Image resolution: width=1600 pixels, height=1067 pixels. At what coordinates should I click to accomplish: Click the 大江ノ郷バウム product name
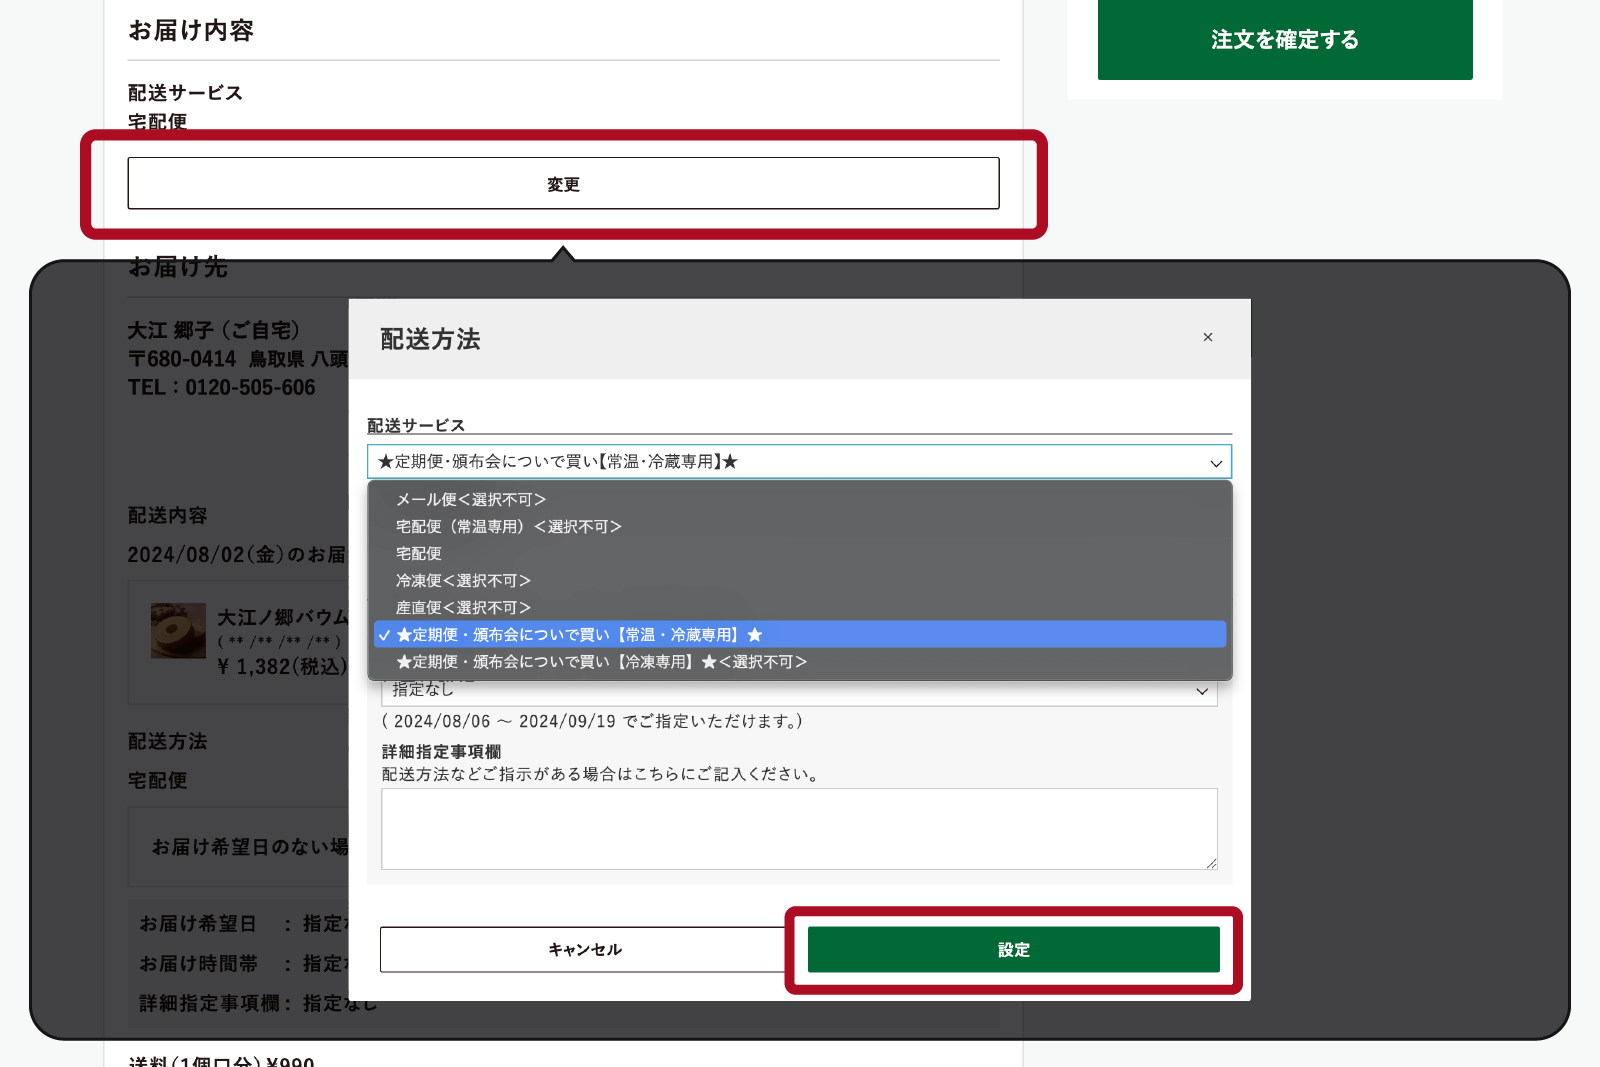(281, 615)
